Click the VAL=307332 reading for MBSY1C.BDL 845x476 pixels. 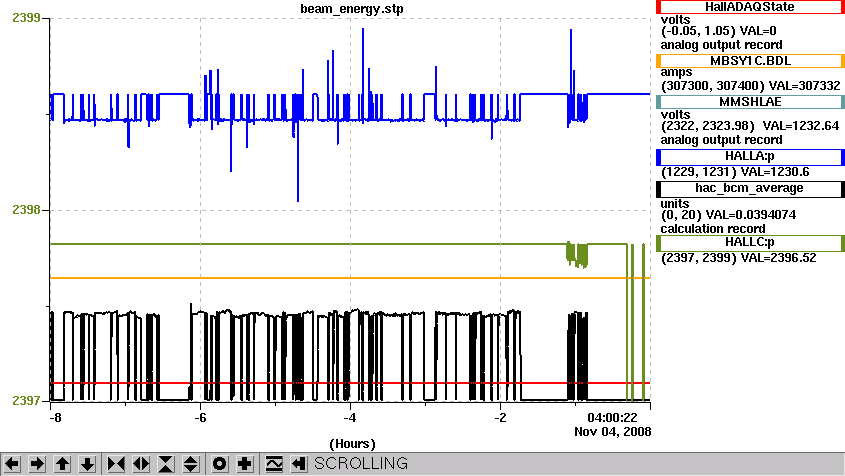(x=804, y=86)
